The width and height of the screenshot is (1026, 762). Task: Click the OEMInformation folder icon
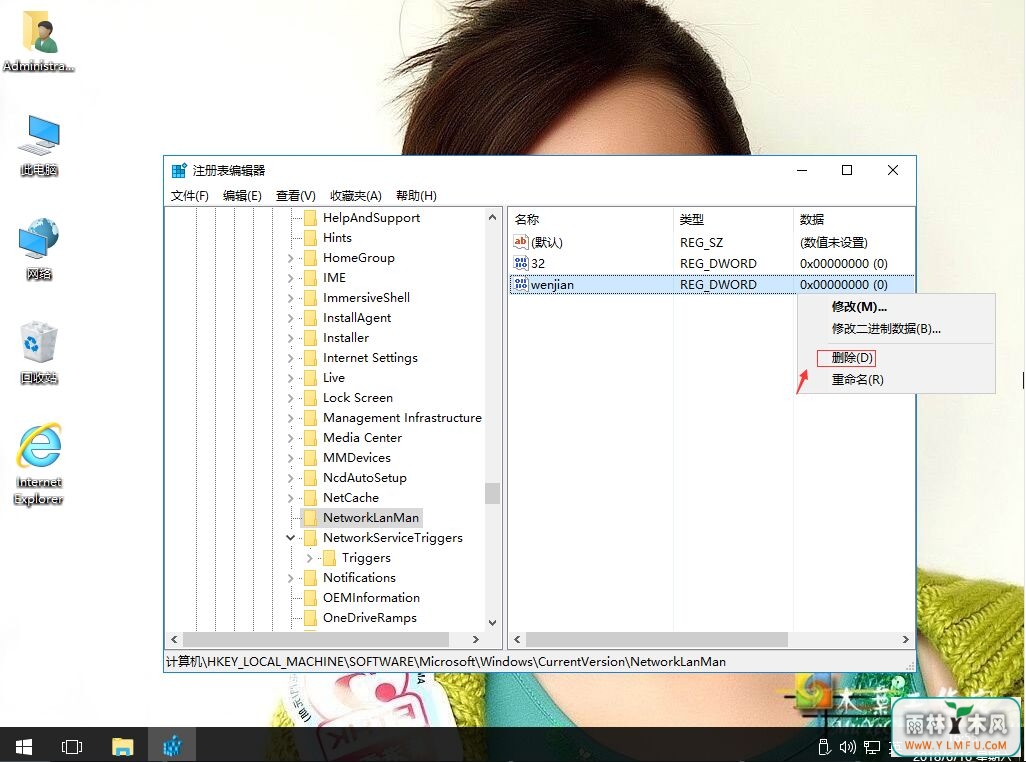pos(311,597)
